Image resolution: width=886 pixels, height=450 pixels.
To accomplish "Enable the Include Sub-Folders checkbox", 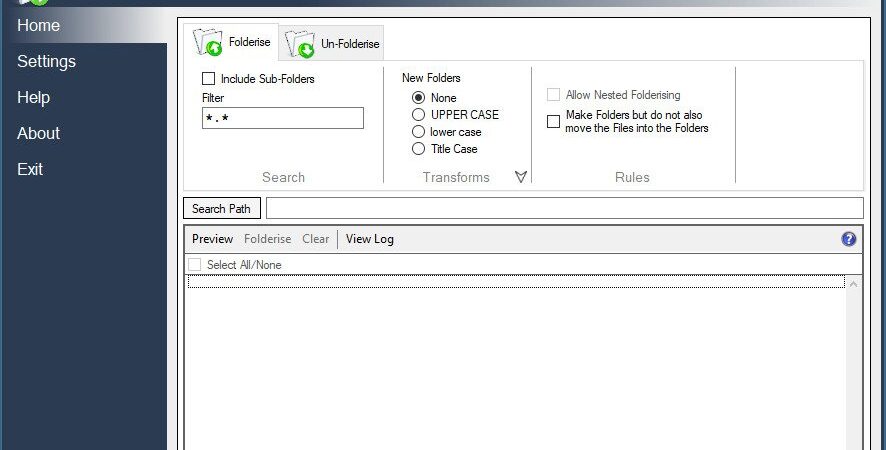I will (209, 79).
